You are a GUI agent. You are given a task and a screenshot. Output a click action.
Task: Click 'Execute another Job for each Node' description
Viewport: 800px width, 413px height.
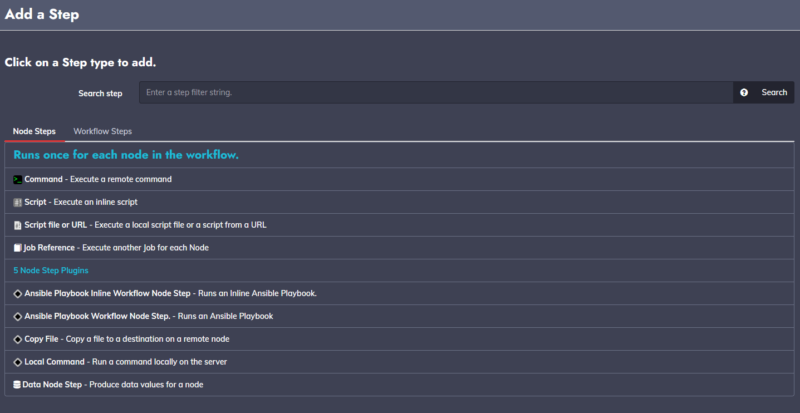coord(145,248)
